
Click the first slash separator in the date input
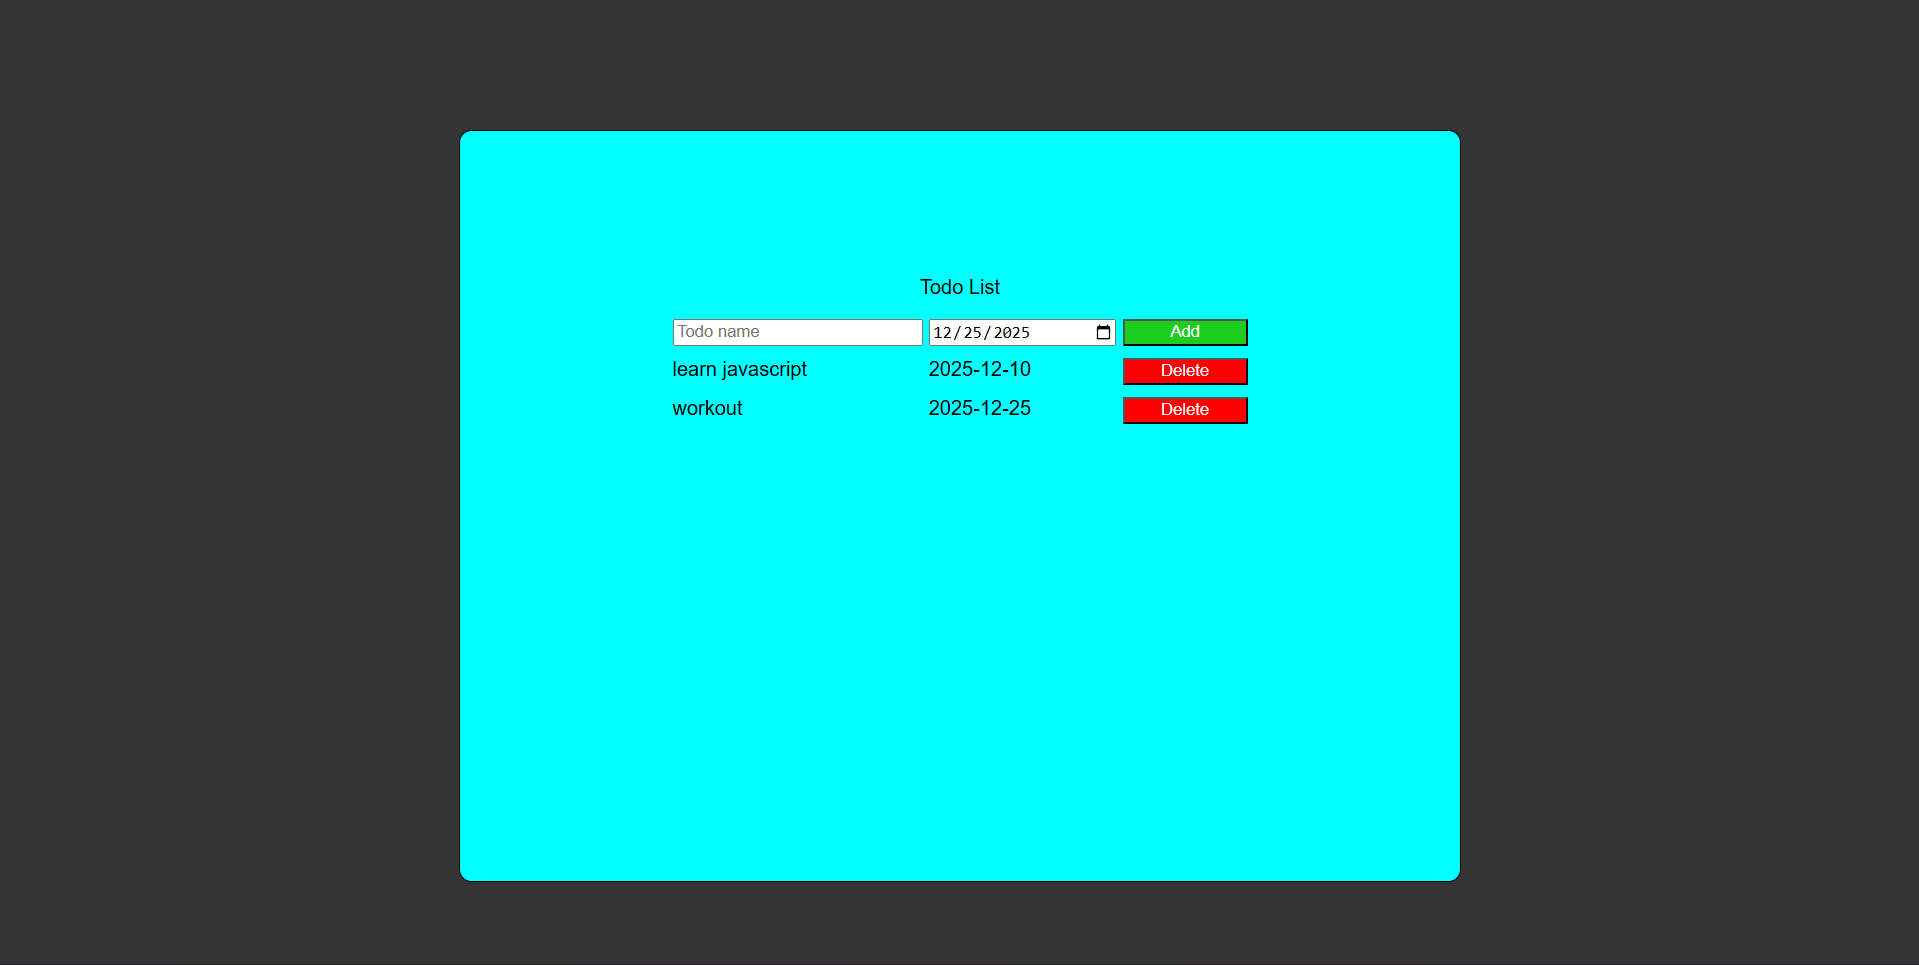tap(957, 333)
